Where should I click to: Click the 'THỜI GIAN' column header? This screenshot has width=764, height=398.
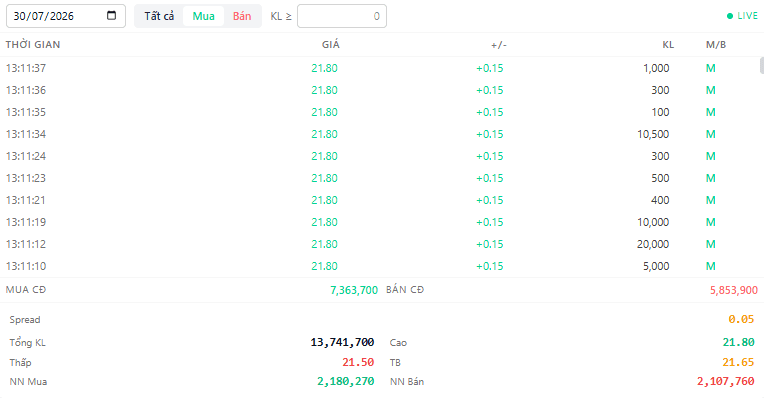click(x=33, y=45)
